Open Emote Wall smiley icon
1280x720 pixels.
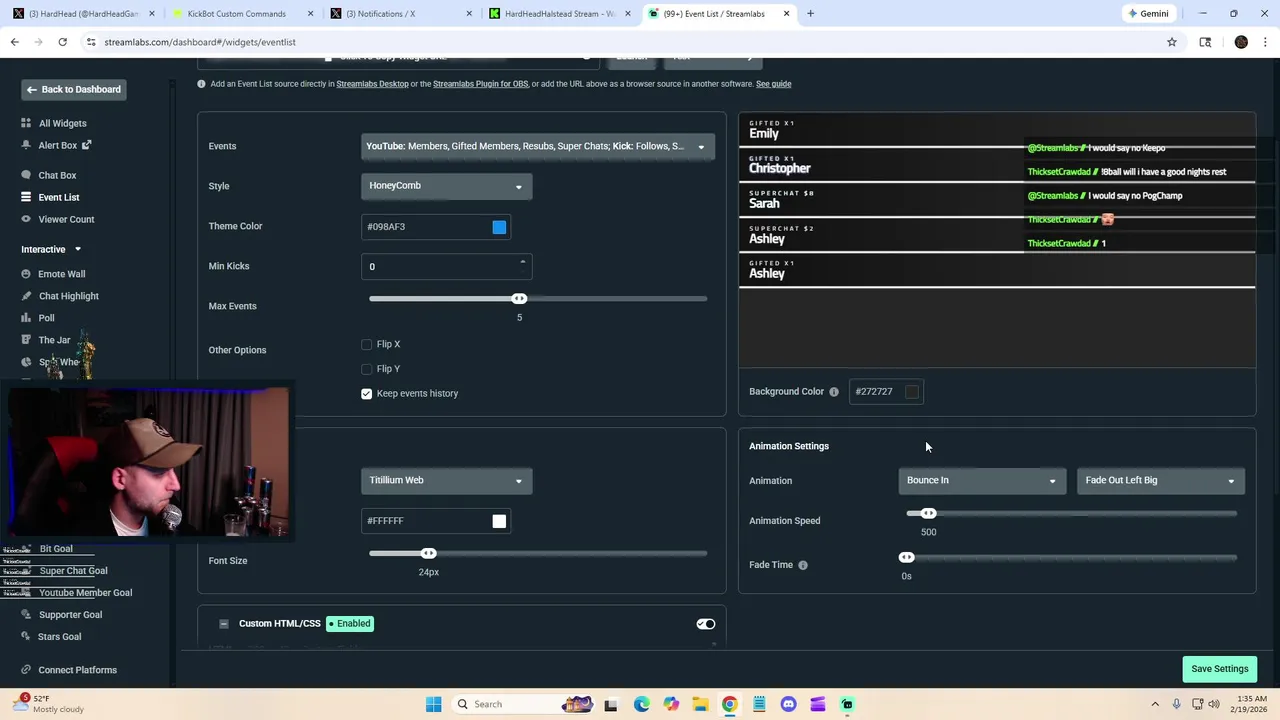click(26, 274)
